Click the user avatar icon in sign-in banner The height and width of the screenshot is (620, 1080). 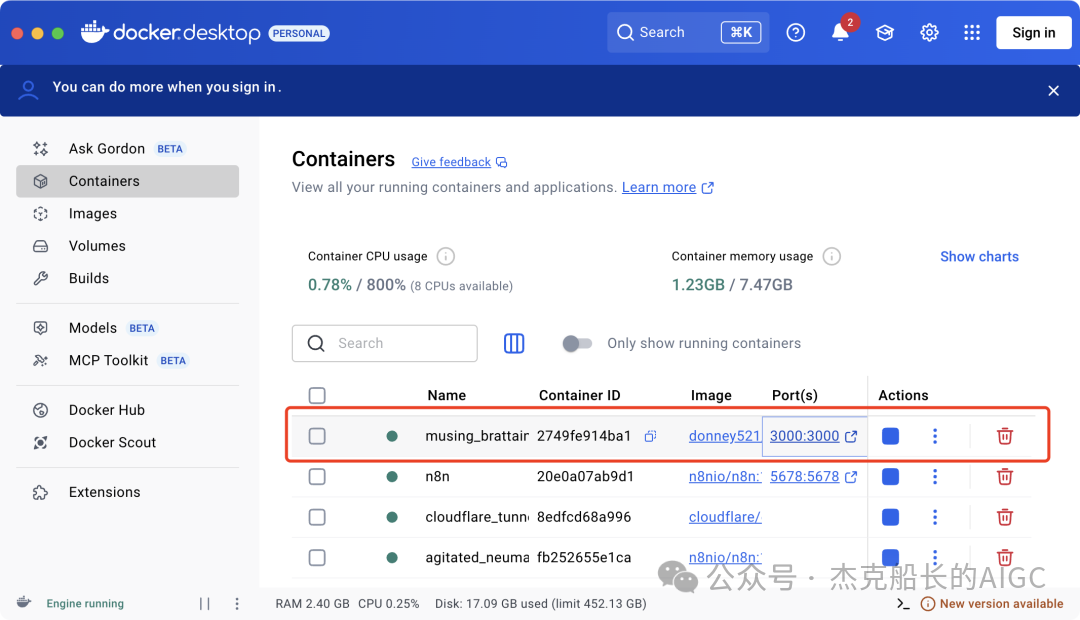[x=28, y=90]
